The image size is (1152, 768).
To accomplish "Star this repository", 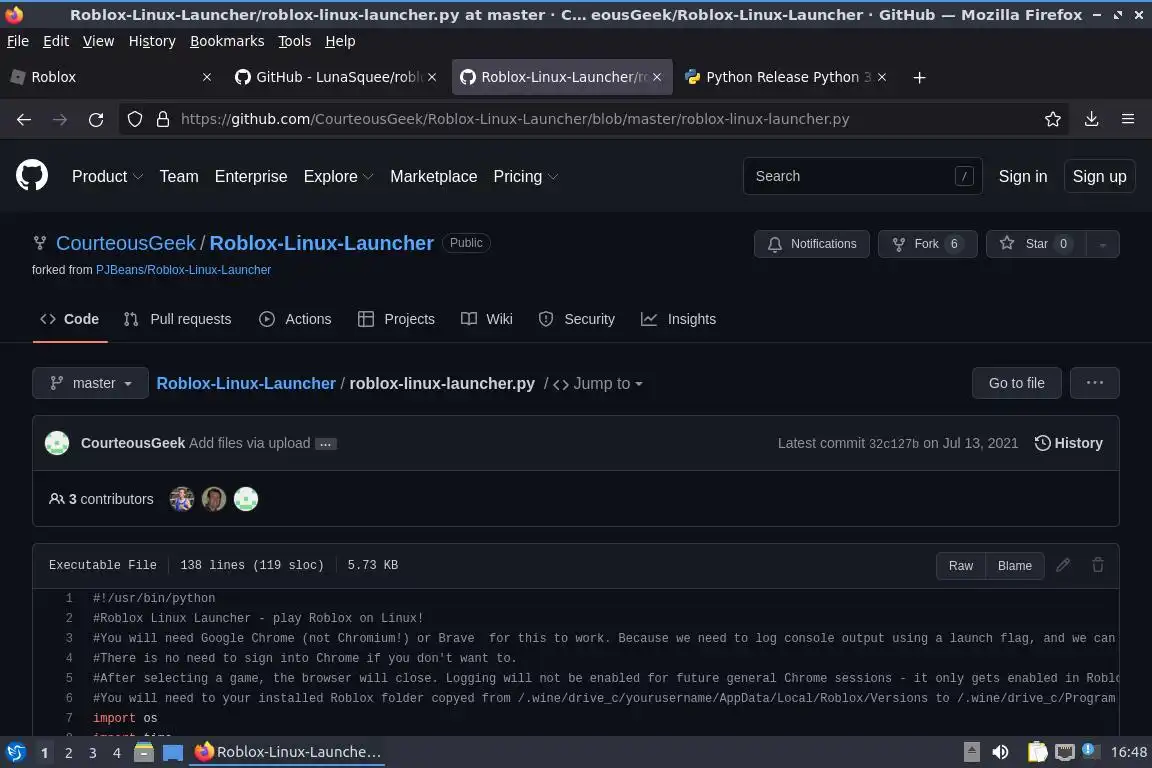I will [x=1036, y=244].
